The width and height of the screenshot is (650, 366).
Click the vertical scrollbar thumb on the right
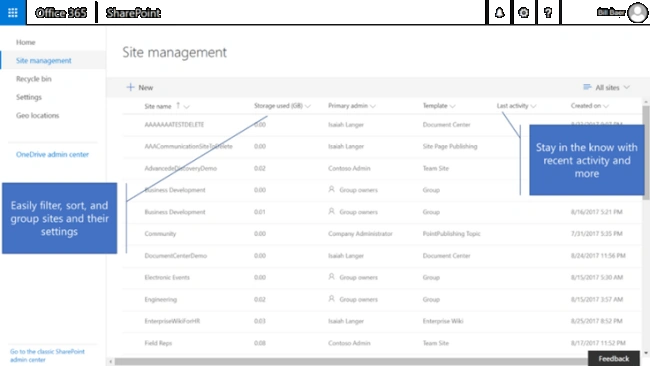coord(646,153)
